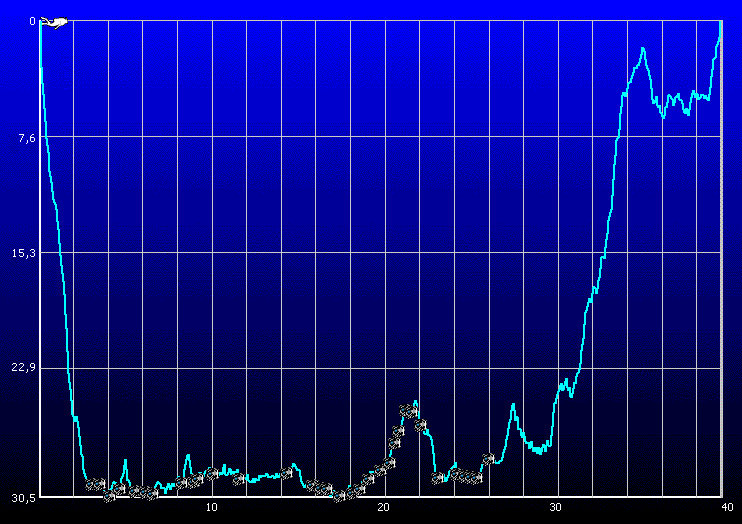Click the diver icon at the surface
Screen dimensions: 742x524
54,22
